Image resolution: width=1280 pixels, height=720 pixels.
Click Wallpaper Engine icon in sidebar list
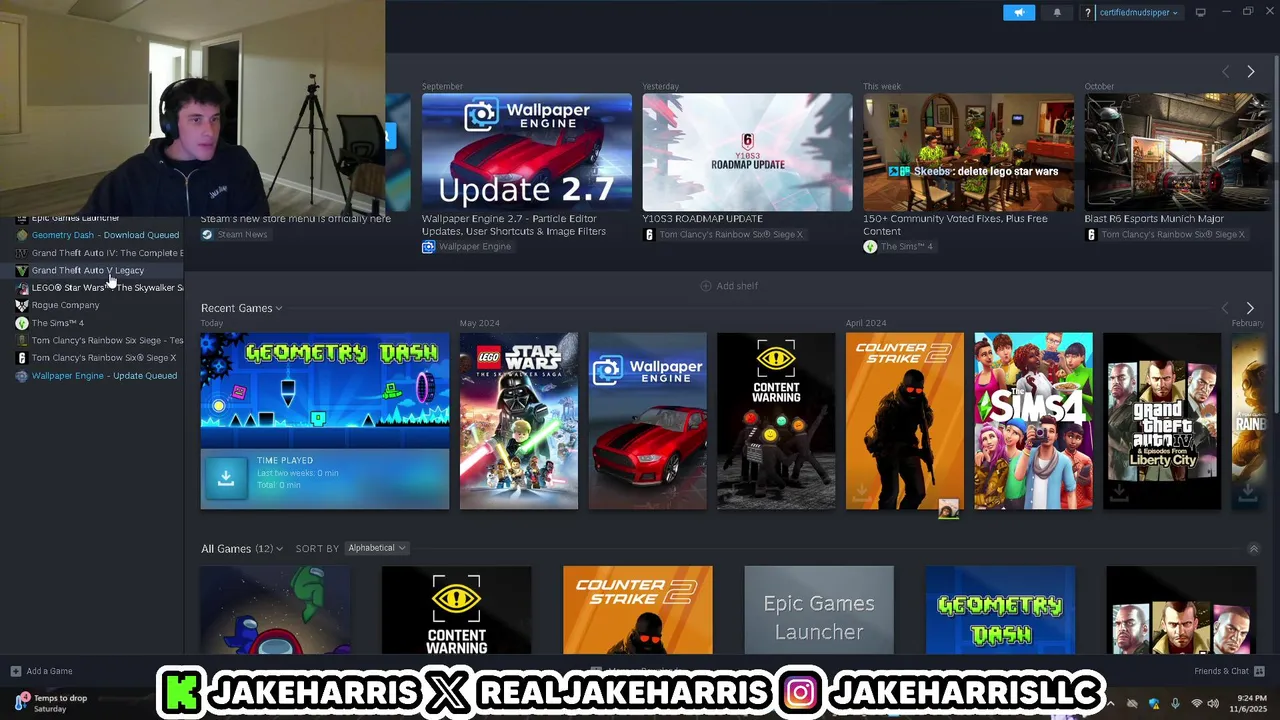pyautogui.click(x=22, y=376)
